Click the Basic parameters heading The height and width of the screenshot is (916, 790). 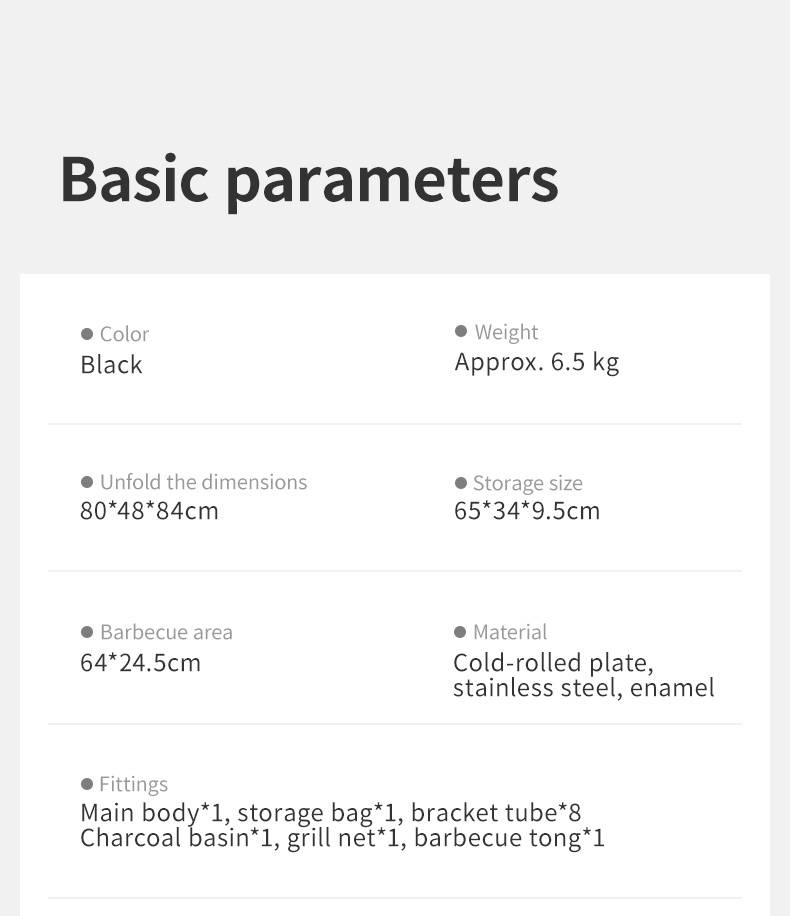[x=309, y=179]
